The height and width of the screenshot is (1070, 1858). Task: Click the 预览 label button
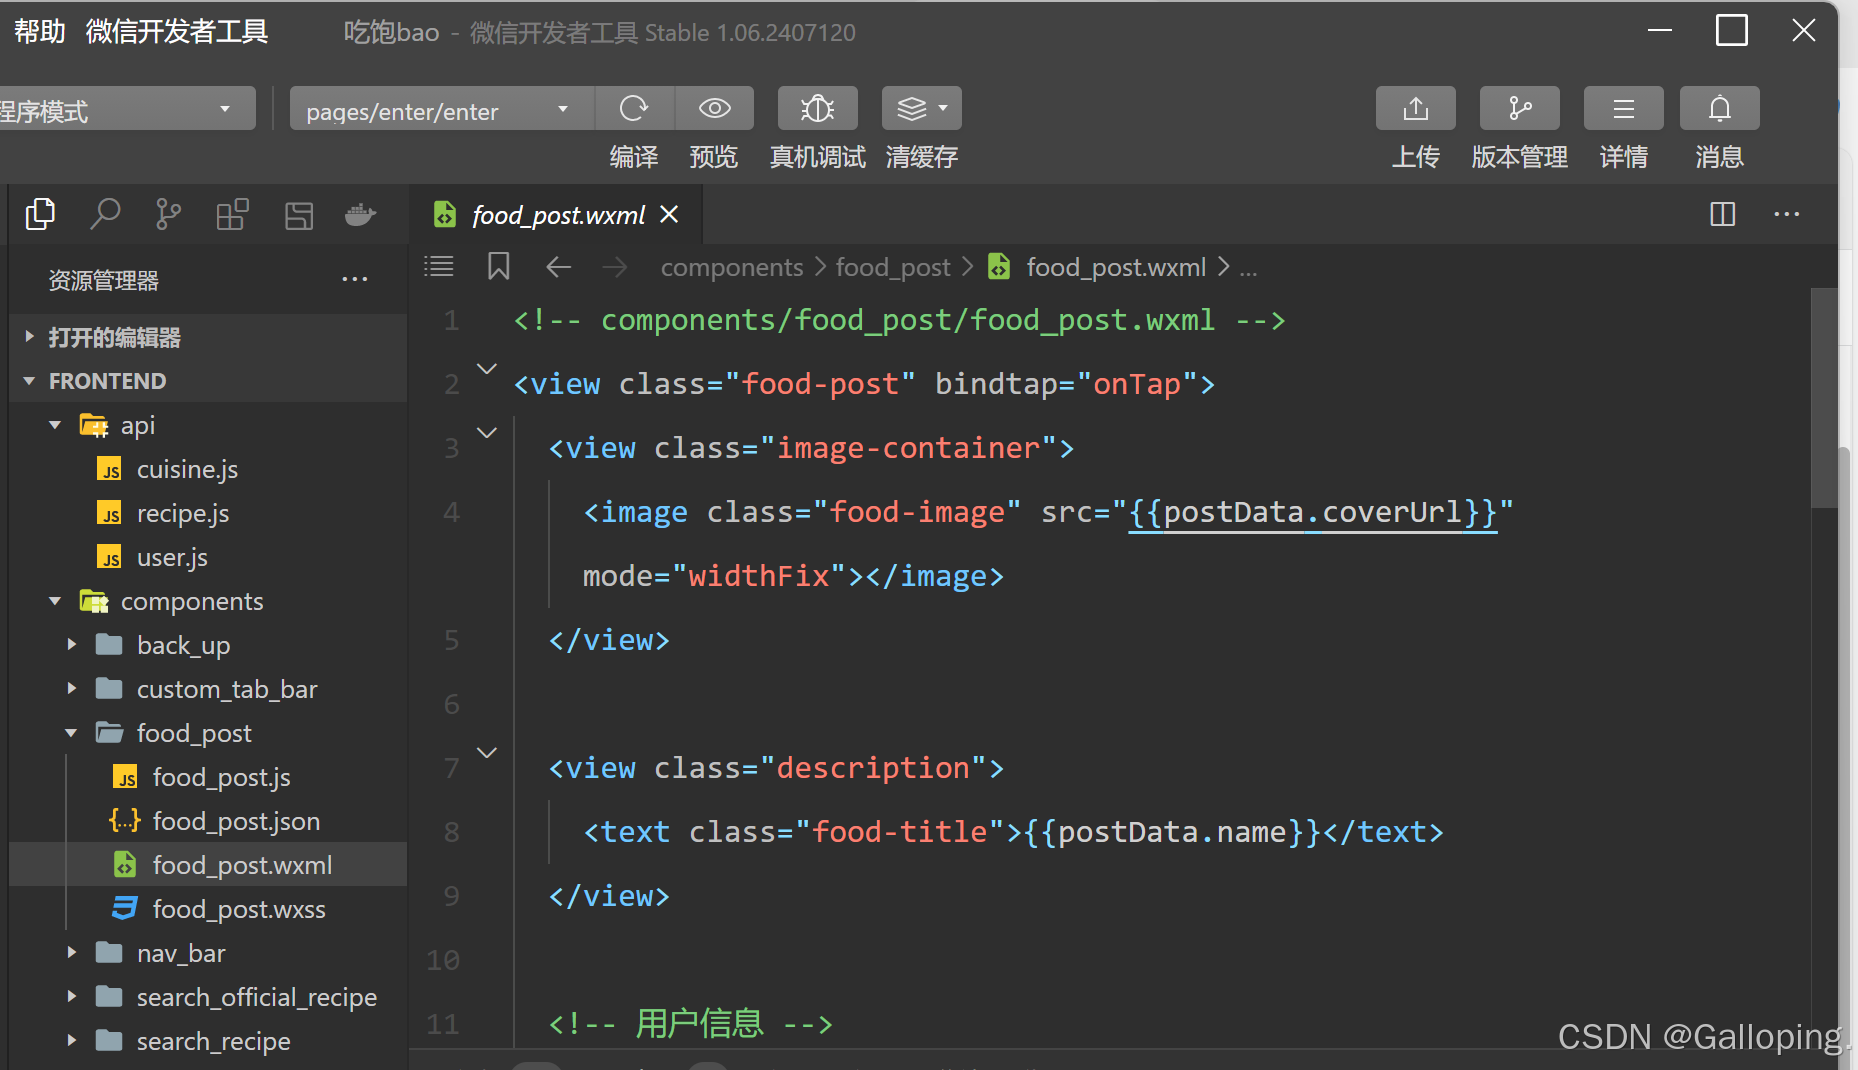(714, 157)
